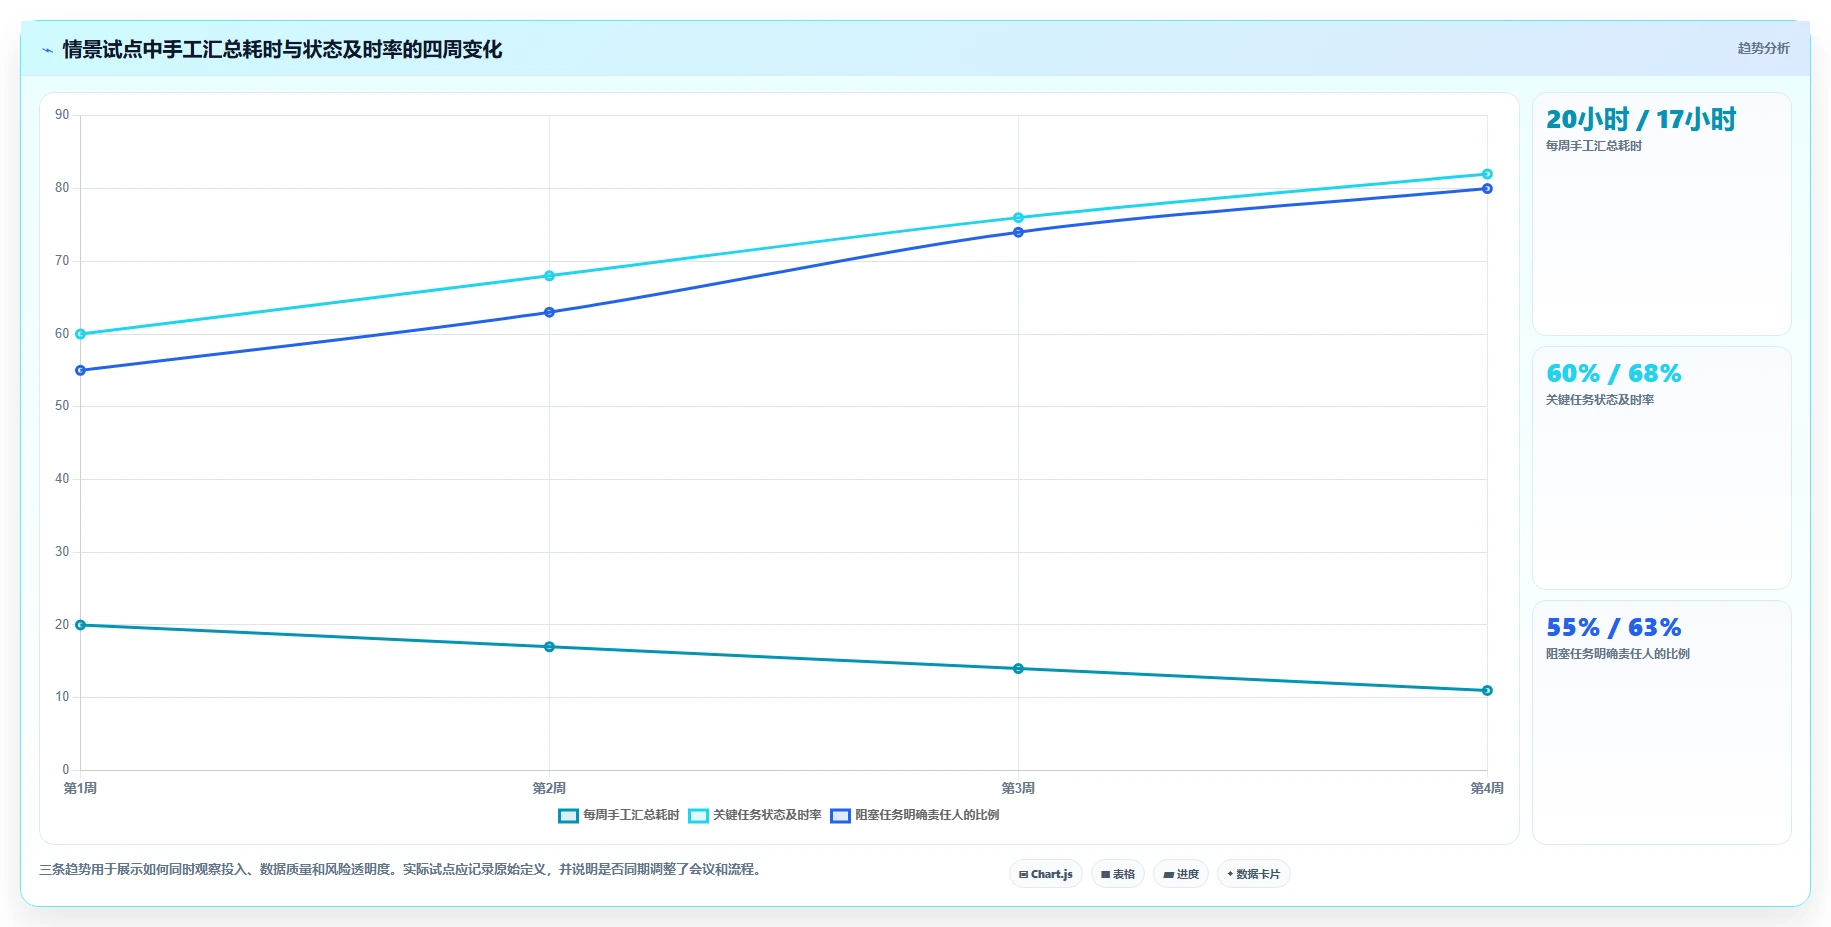Toggle the 阻塞任务明确责任人的比例 legend swatch
Screen dimensions: 1831x927
pyautogui.click(x=840, y=816)
